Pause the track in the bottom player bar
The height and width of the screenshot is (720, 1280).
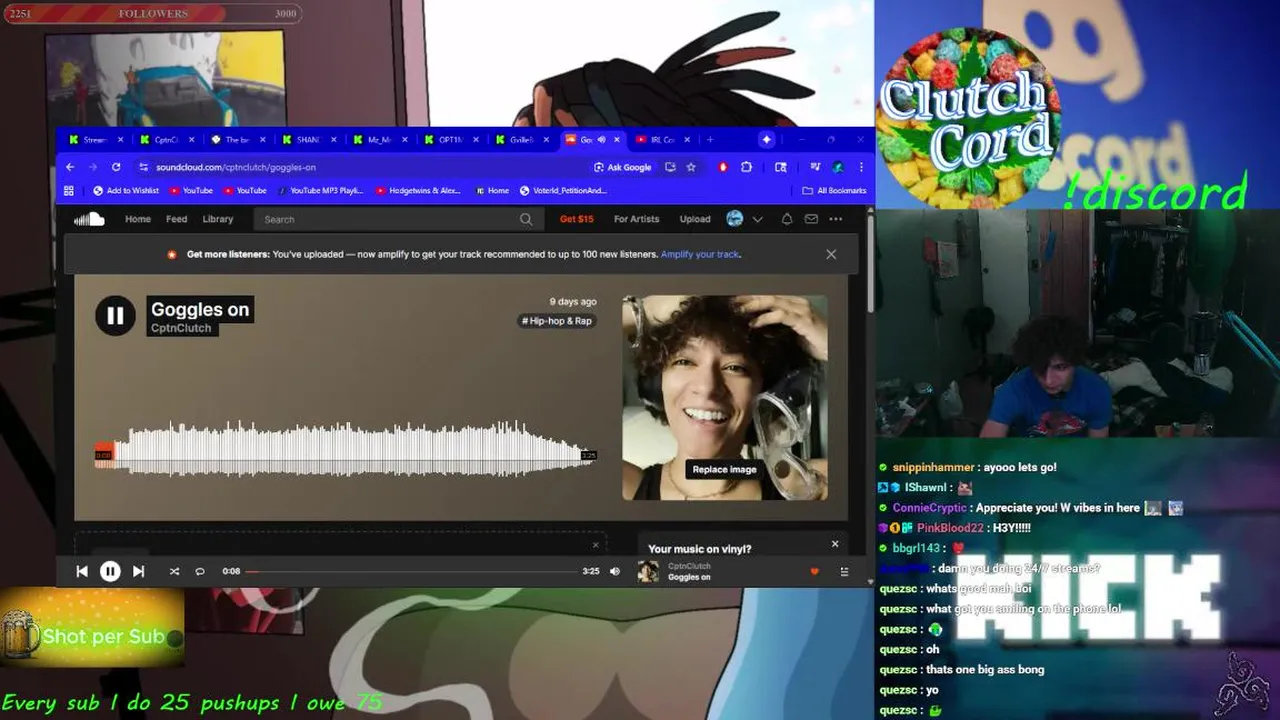tap(110, 571)
